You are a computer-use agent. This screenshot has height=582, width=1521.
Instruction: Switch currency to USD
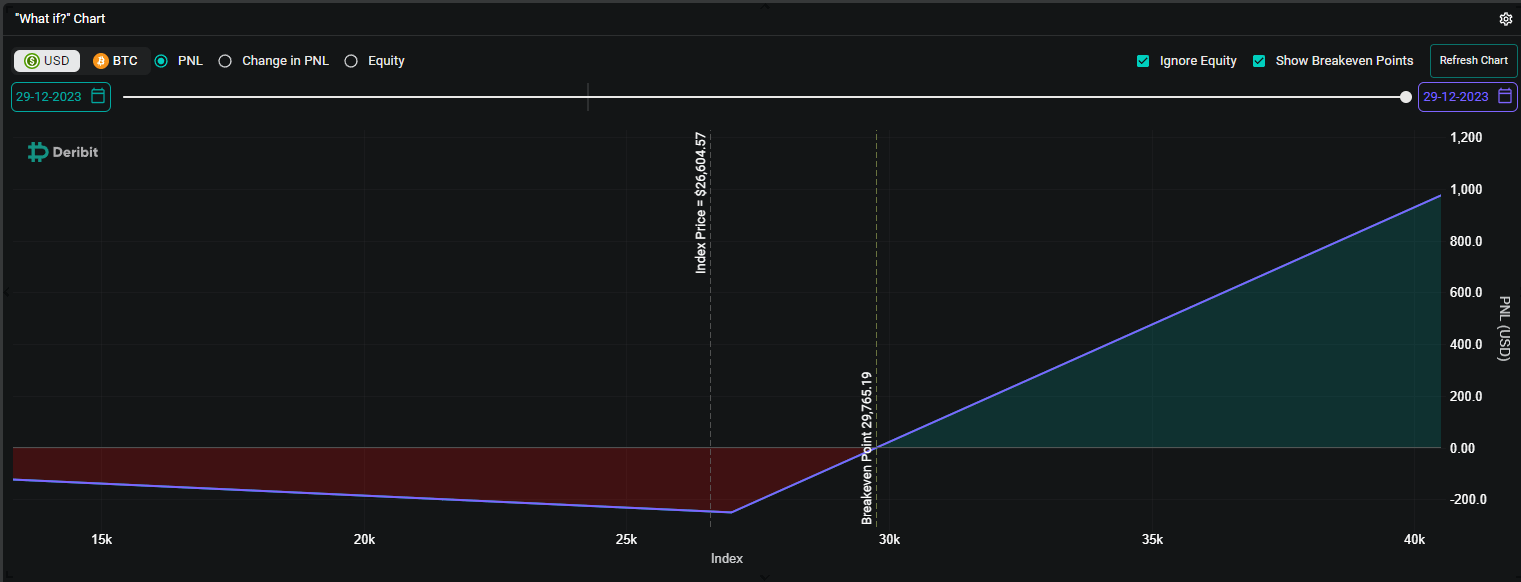[x=47, y=61]
